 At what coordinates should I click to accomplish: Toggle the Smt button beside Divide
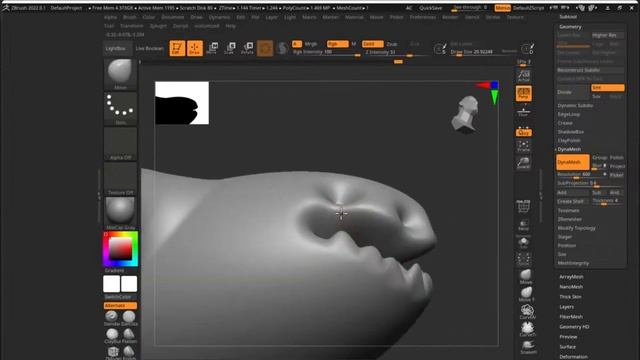click(607, 88)
